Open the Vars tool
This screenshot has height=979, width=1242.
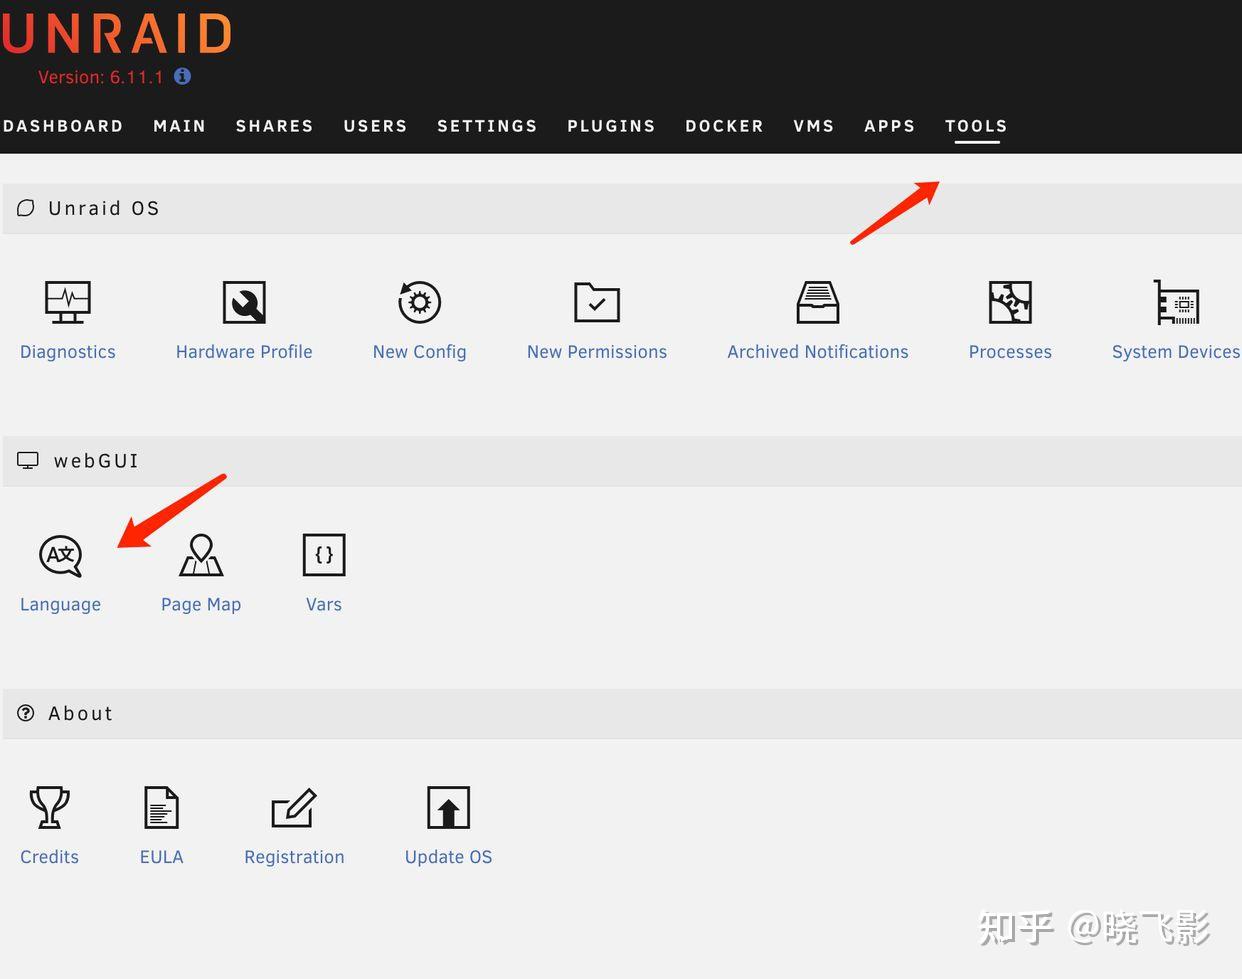coord(323,570)
